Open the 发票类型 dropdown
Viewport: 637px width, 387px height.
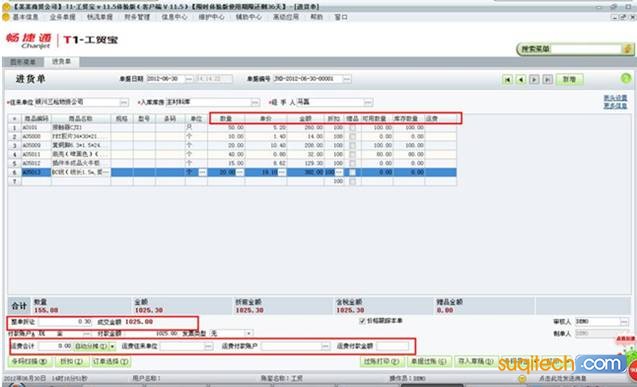click(249, 333)
